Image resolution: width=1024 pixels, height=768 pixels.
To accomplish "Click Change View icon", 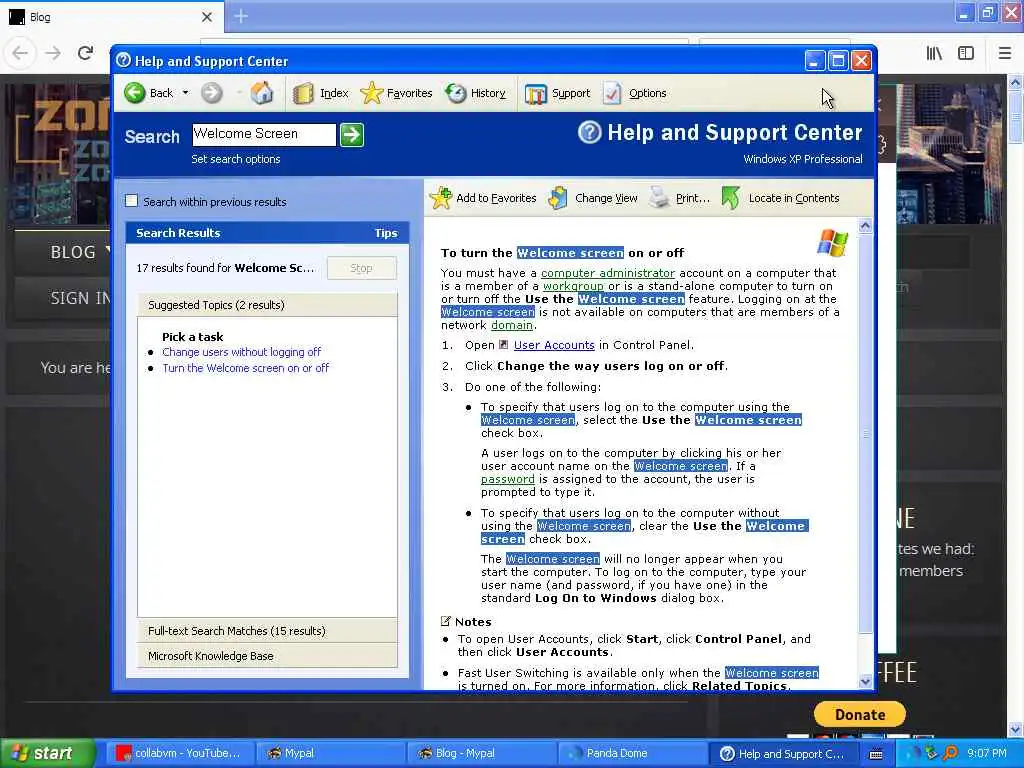I will coord(558,198).
